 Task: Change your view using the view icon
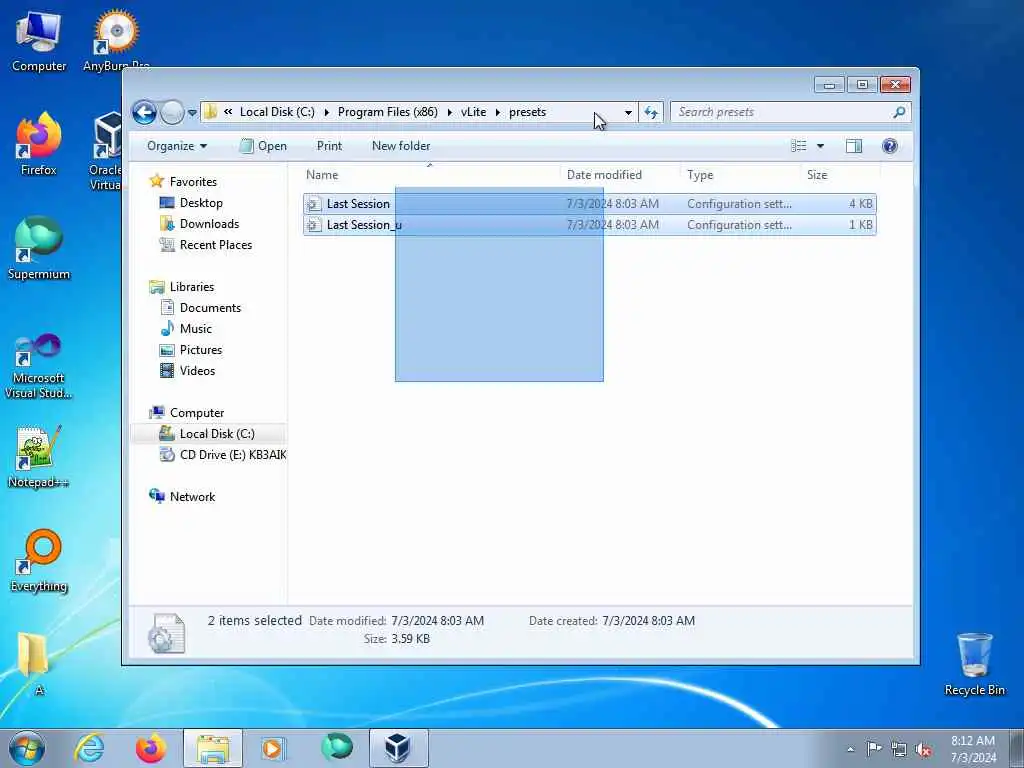[799, 146]
